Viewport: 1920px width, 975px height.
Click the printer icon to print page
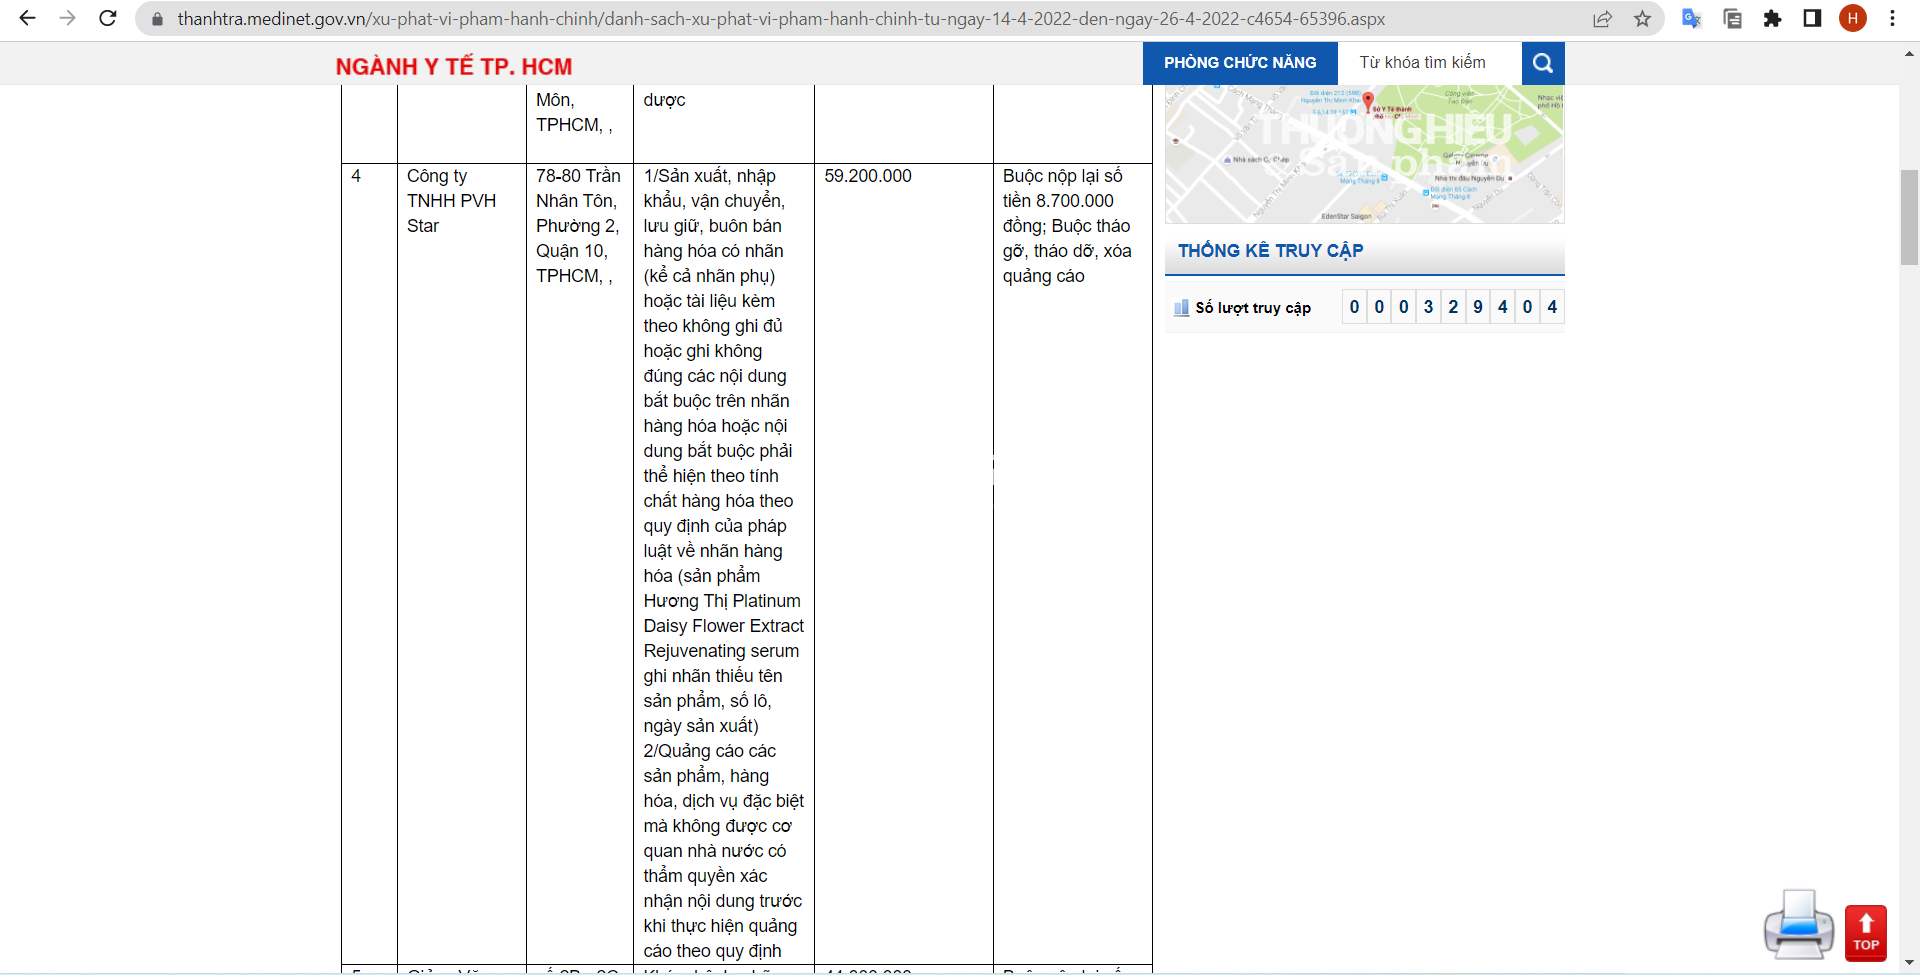point(1798,925)
